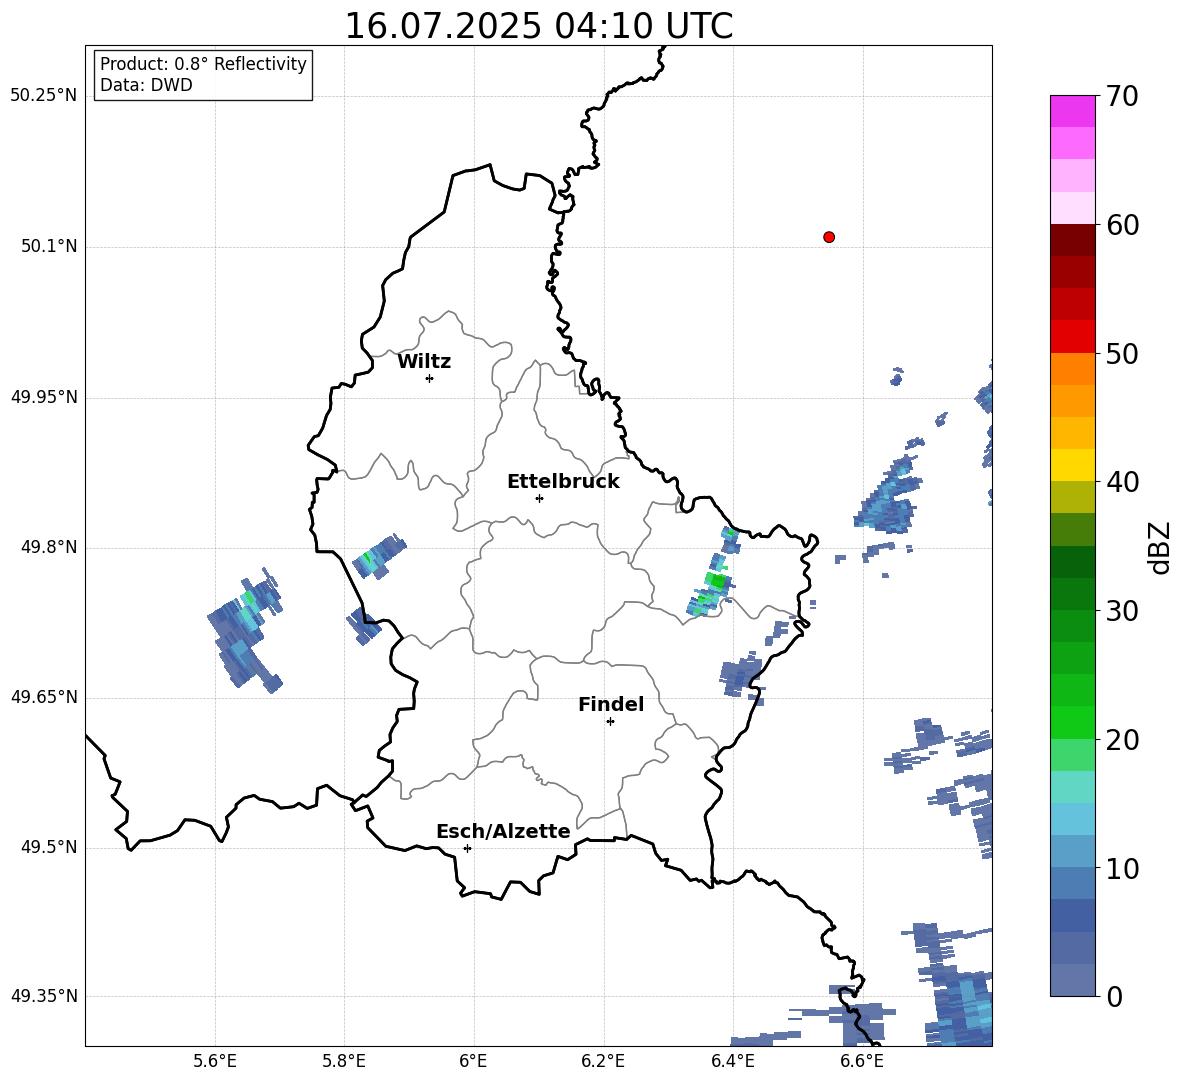Screen dimensions: 1184x1081
Task: Click the bright red colorbar segment below 50
Action: point(1072,337)
